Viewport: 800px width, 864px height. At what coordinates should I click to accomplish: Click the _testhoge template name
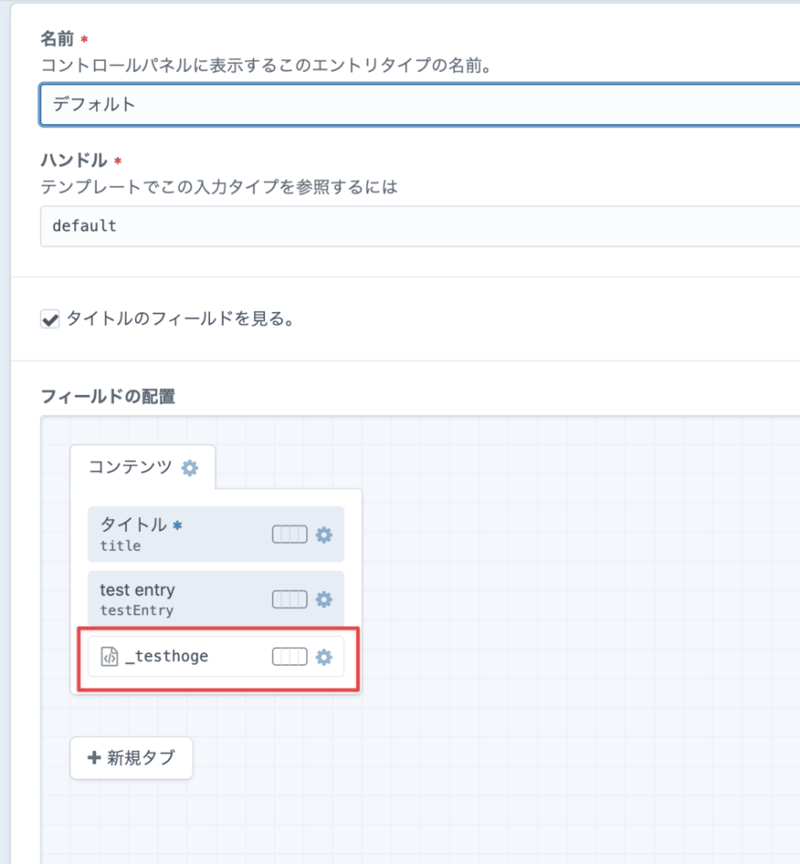(167, 657)
